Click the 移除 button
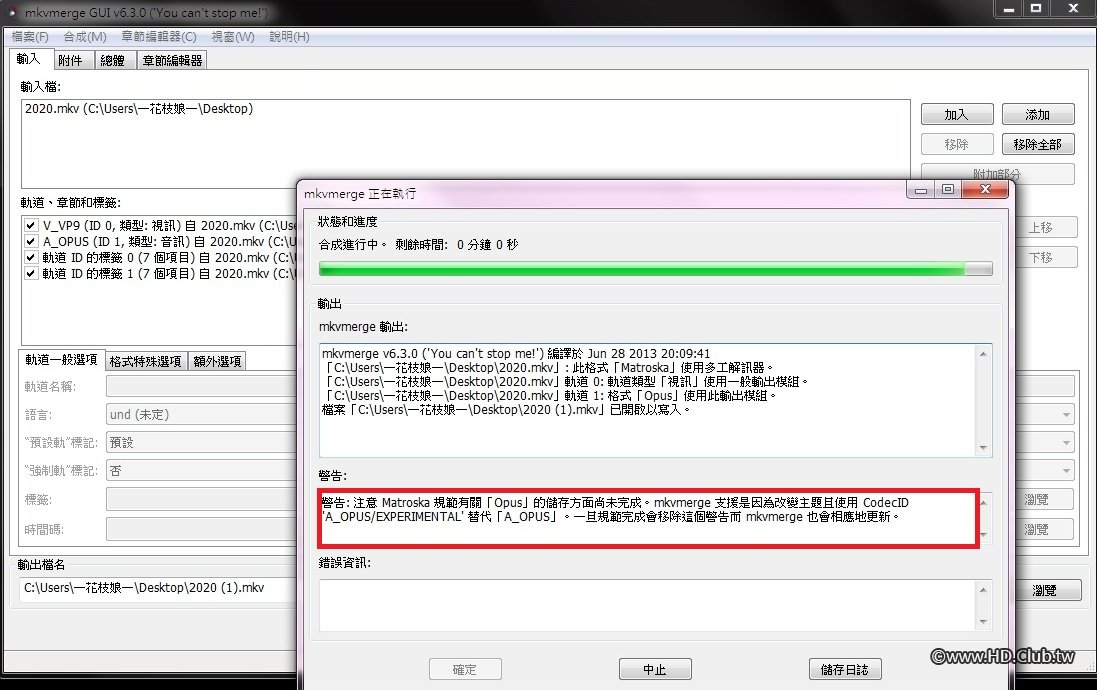The width and height of the screenshot is (1097, 690). (956, 144)
